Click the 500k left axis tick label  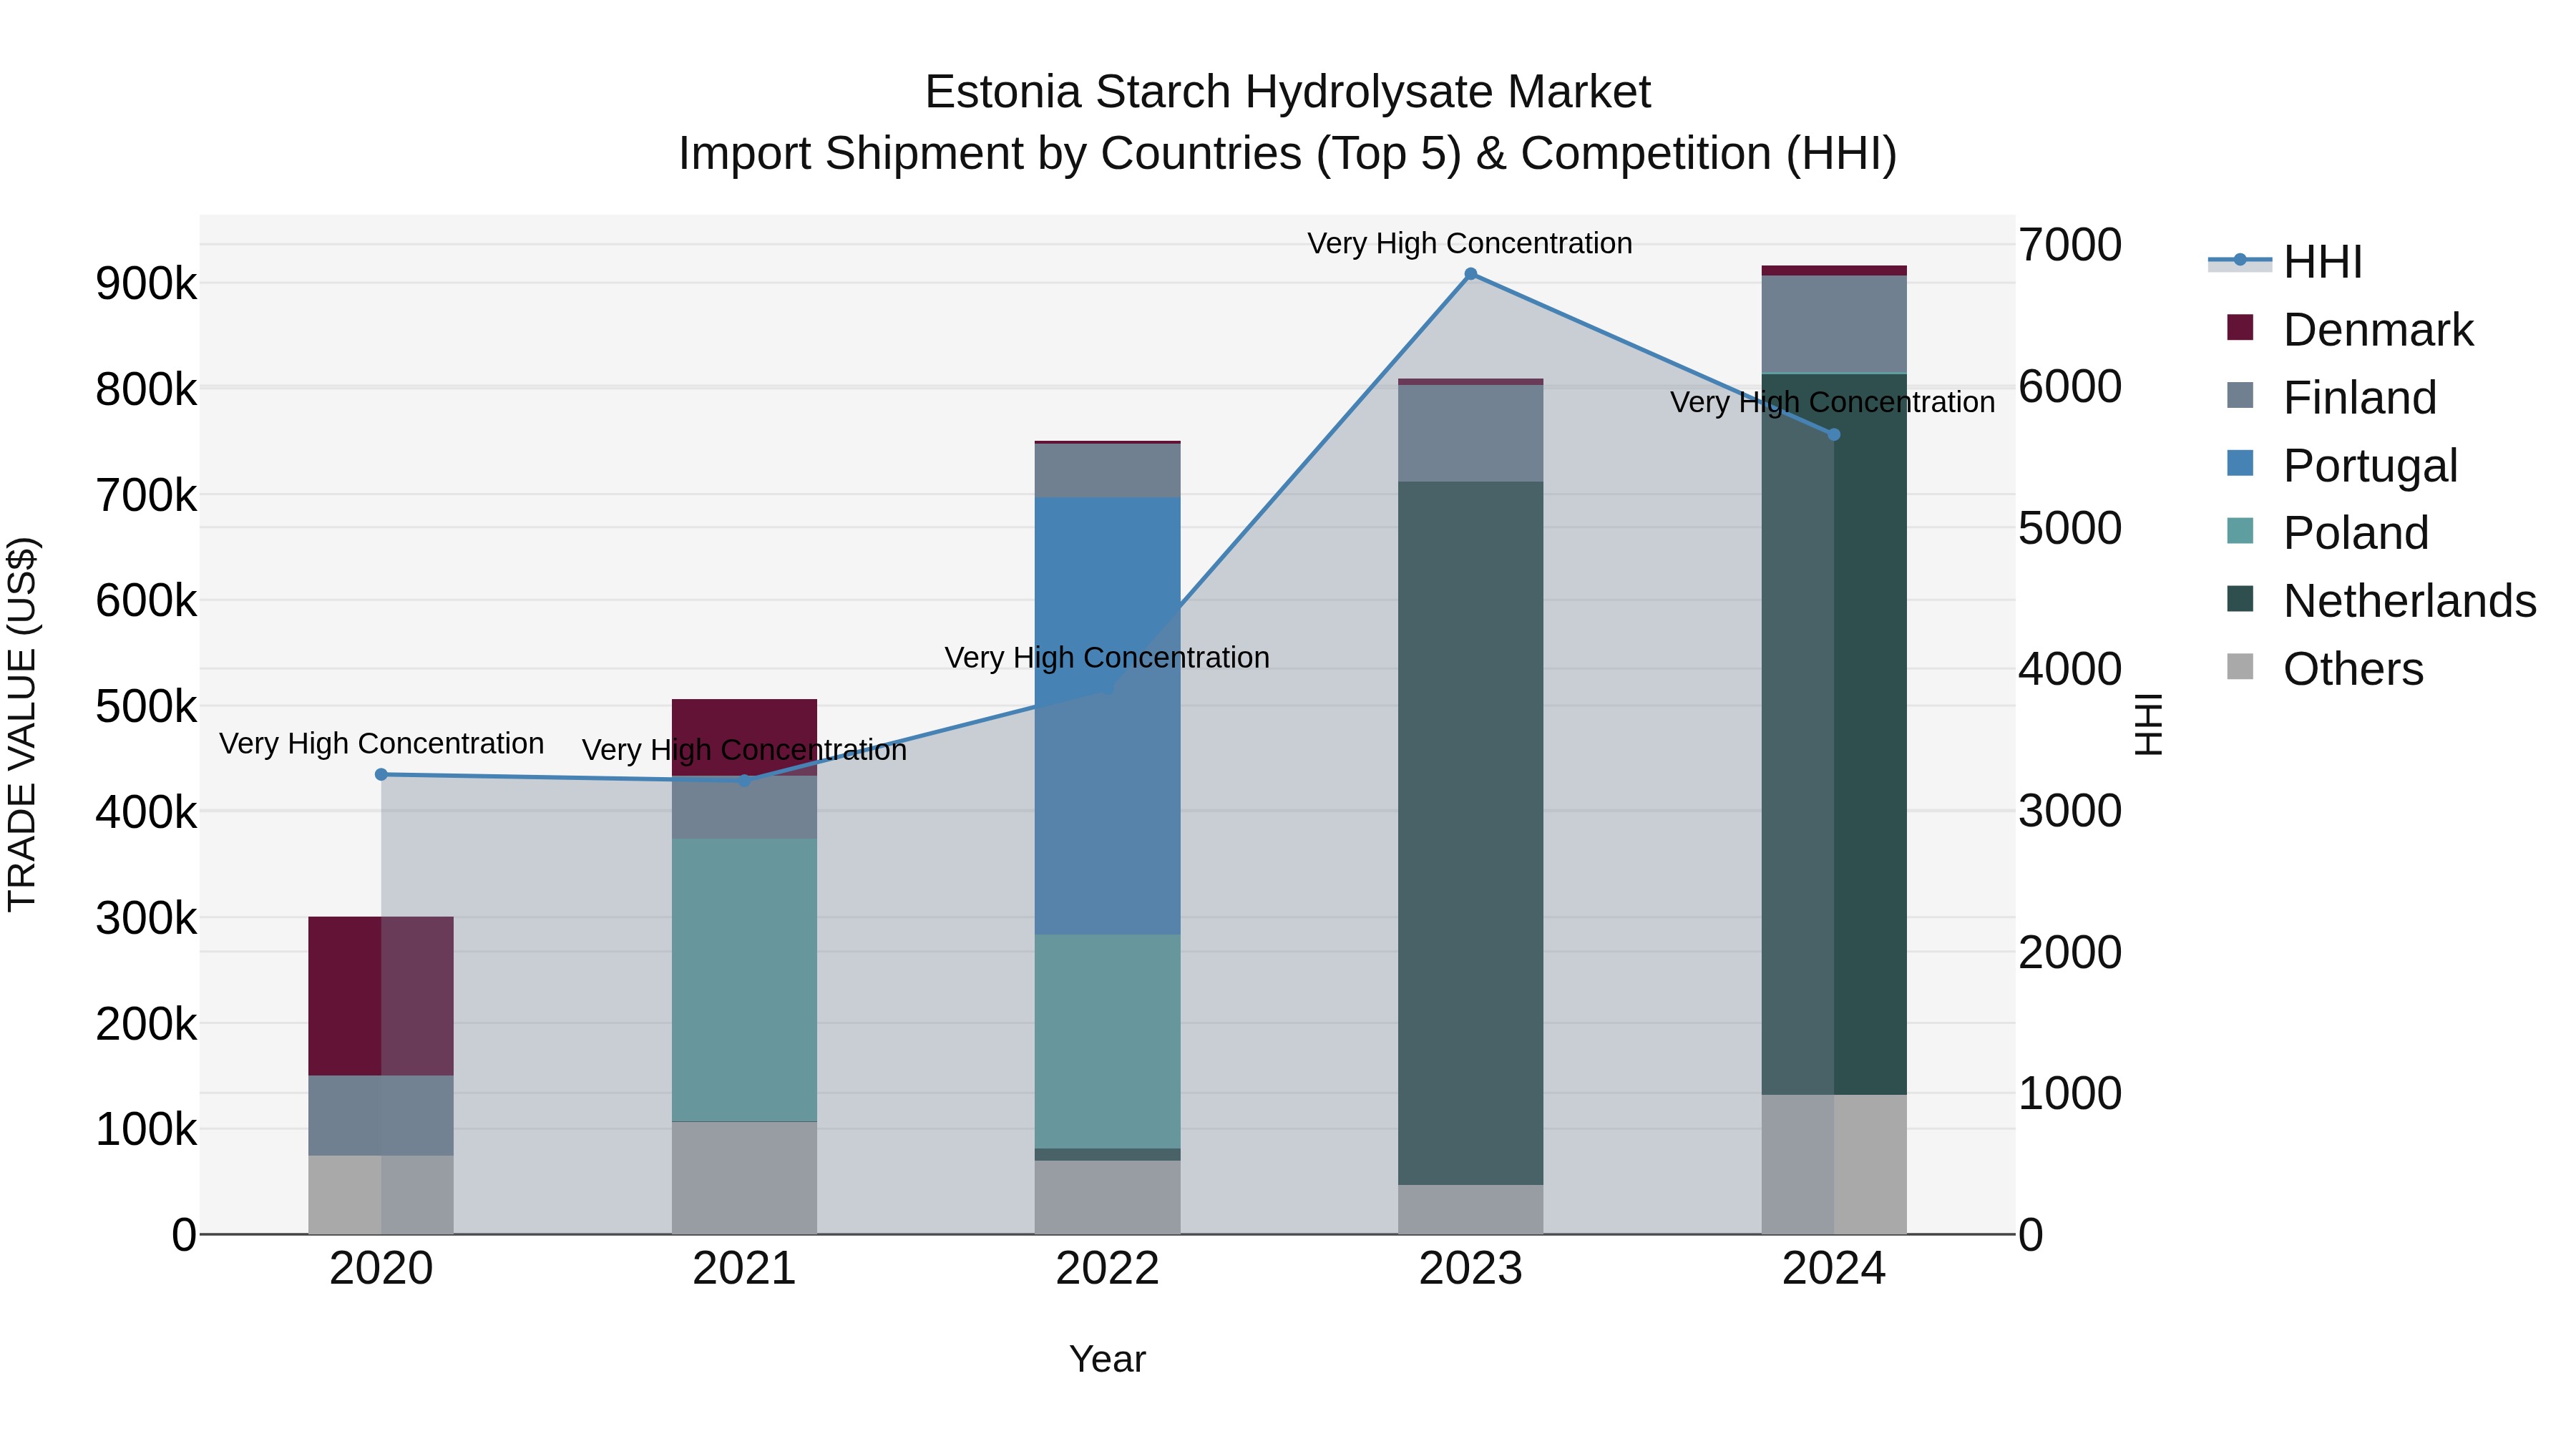(146, 707)
